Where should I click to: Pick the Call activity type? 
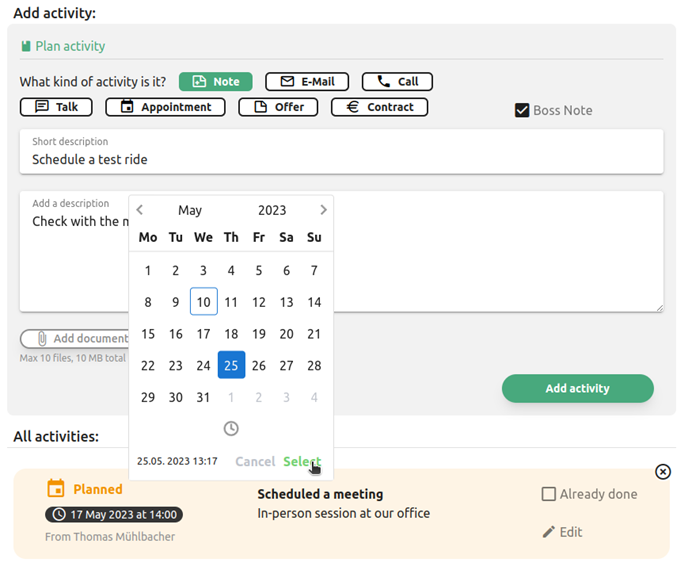[397, 82]
